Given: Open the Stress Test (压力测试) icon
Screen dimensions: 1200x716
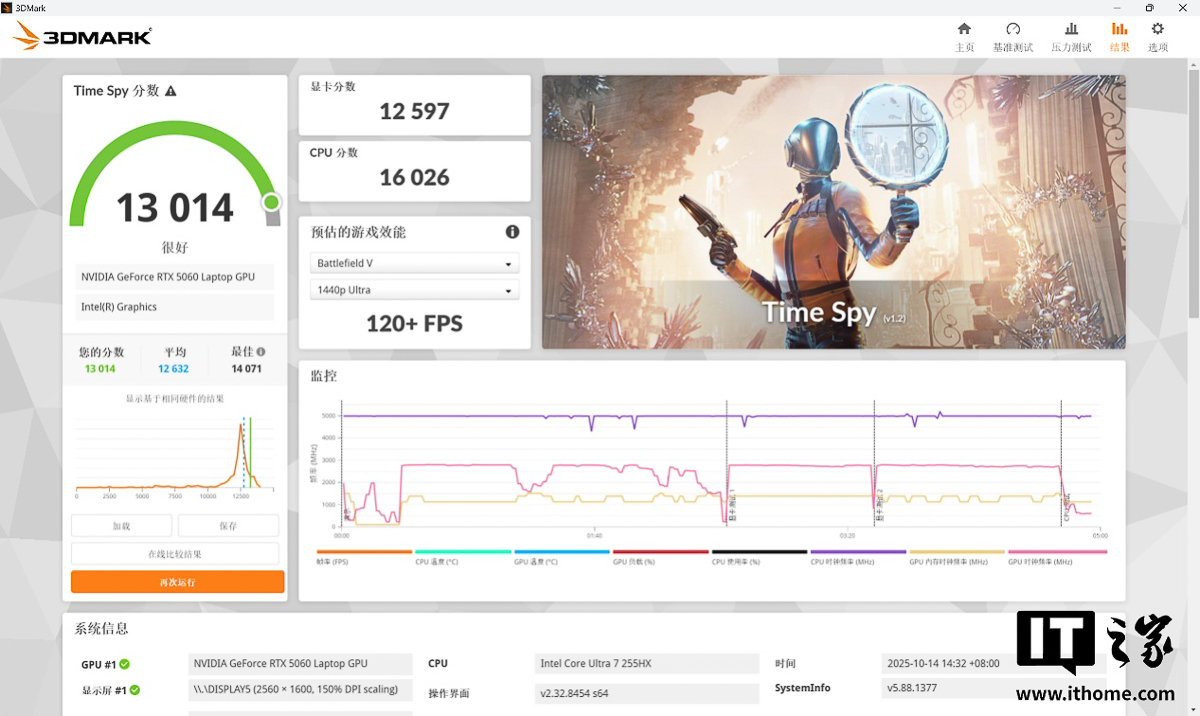Looking at the screenshot, I should [x=1071, y=37].
